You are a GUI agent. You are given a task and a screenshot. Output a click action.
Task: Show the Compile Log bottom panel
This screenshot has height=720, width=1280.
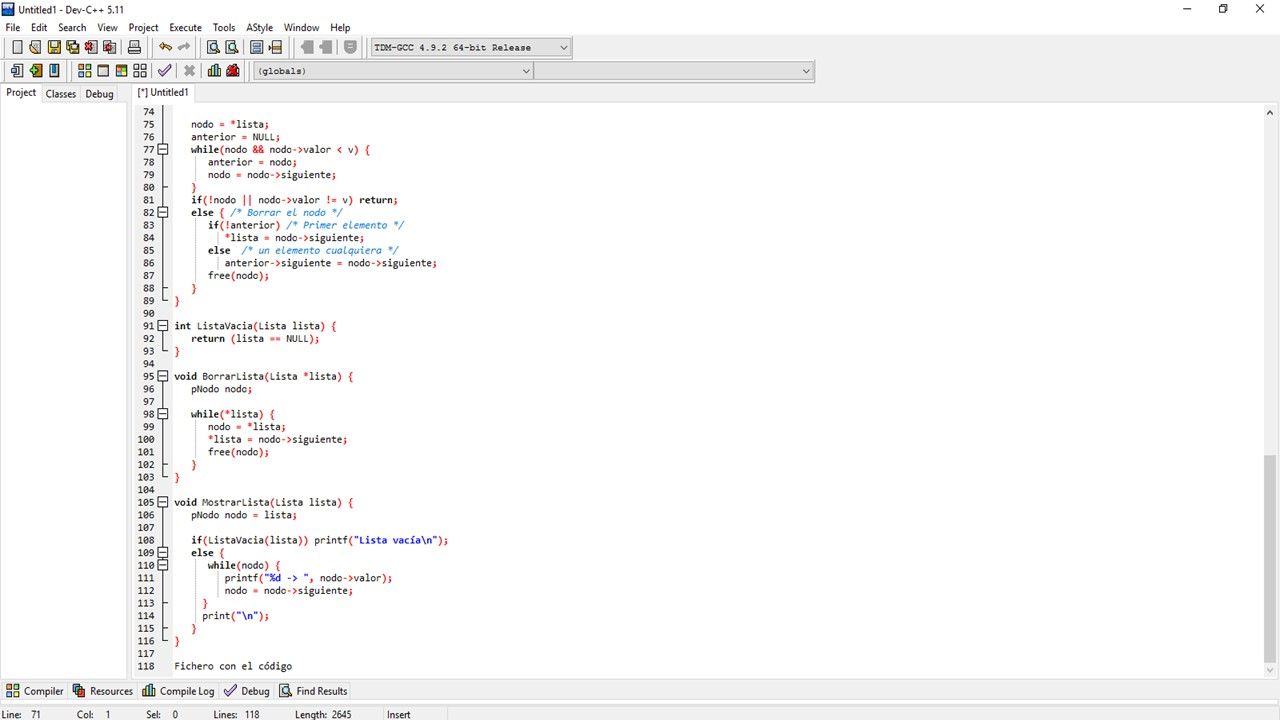coord(178,691)
